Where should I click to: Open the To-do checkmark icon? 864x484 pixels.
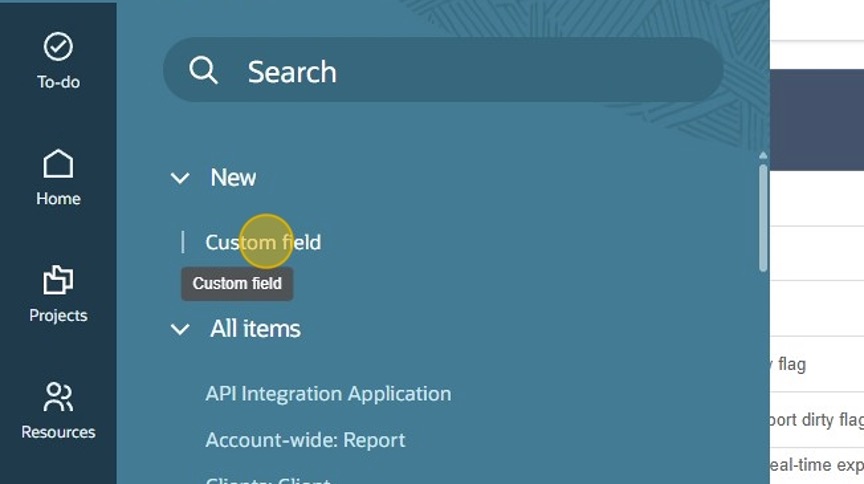[x=58, y=47]
